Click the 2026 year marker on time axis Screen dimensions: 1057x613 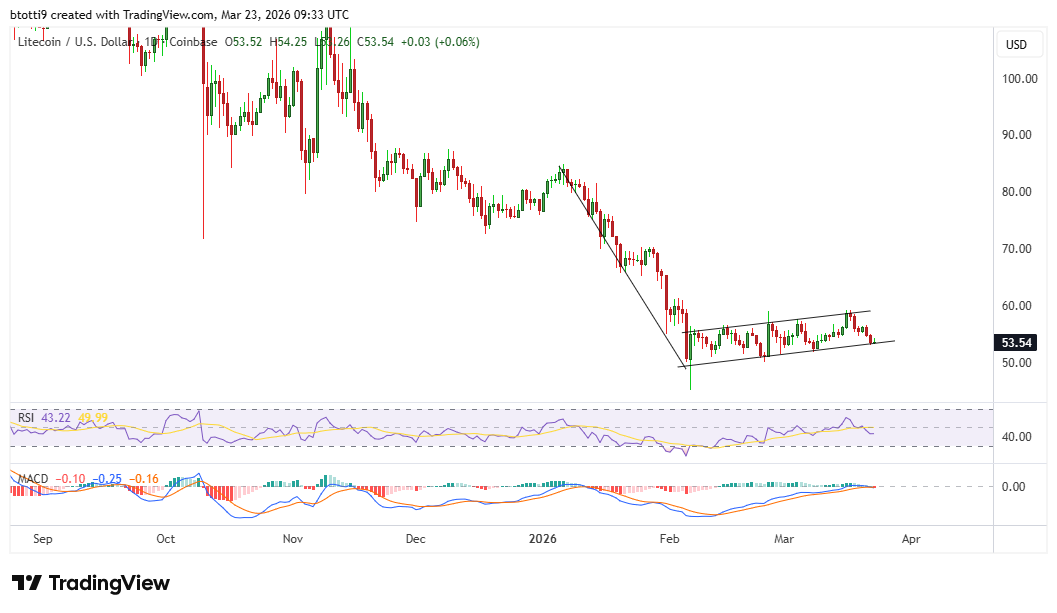[542, 538]
